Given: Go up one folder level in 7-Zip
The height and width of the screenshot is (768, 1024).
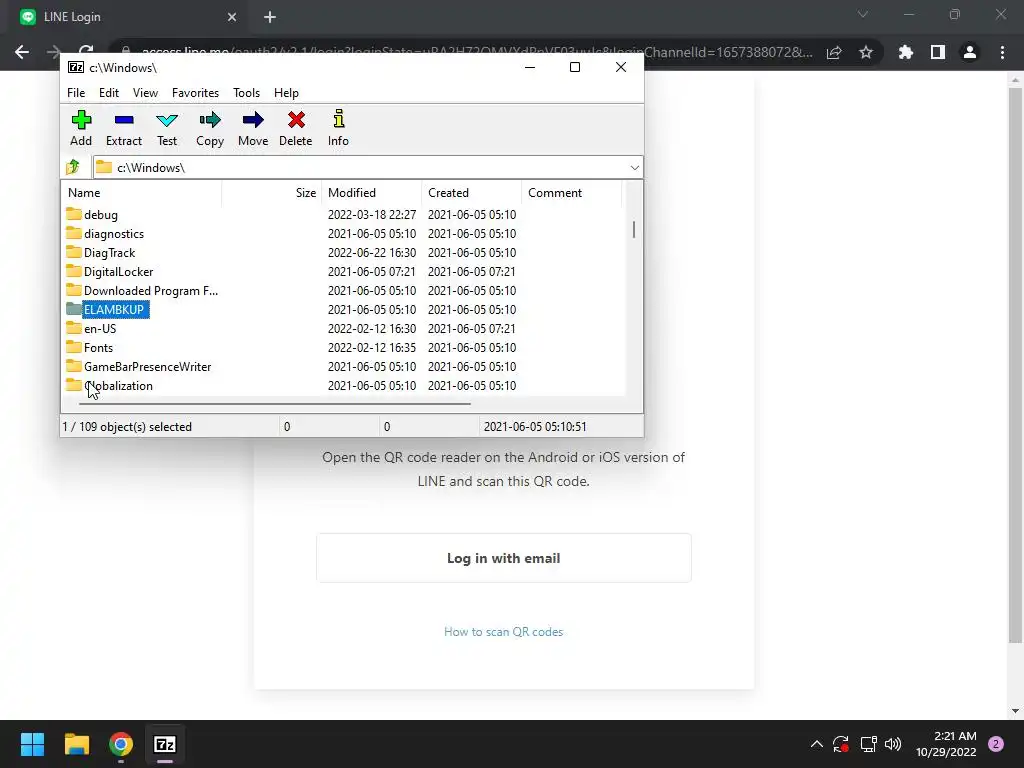Looking at the screenshot, I should click(x=73, y=167).
